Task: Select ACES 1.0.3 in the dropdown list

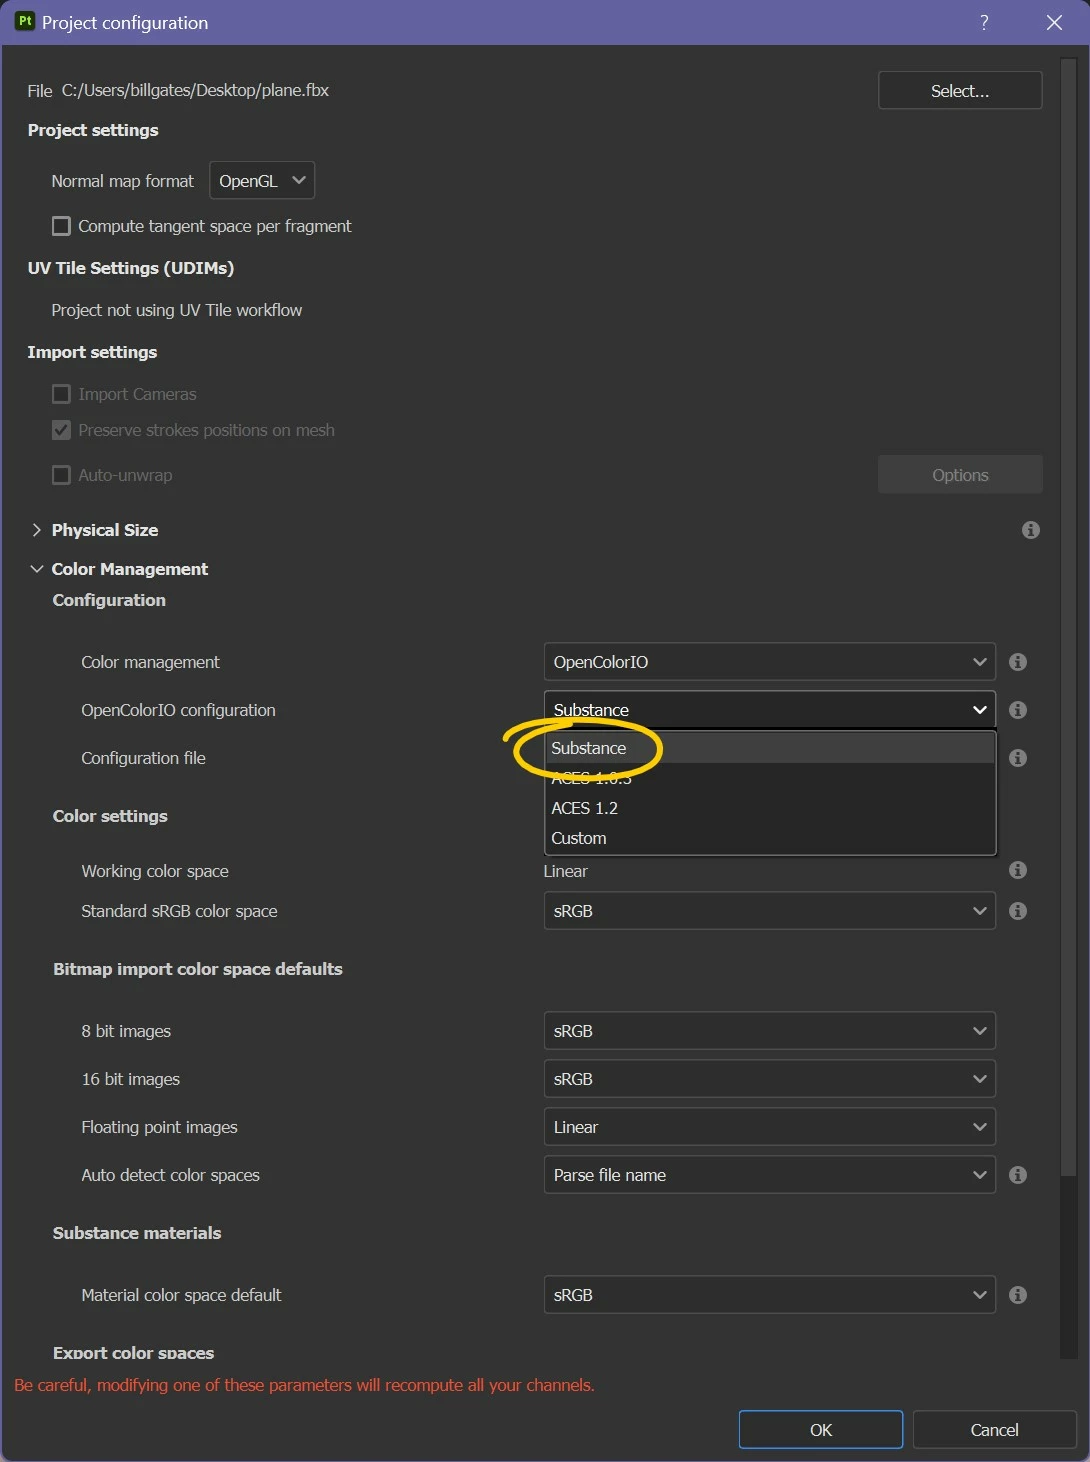Action: 770,778
